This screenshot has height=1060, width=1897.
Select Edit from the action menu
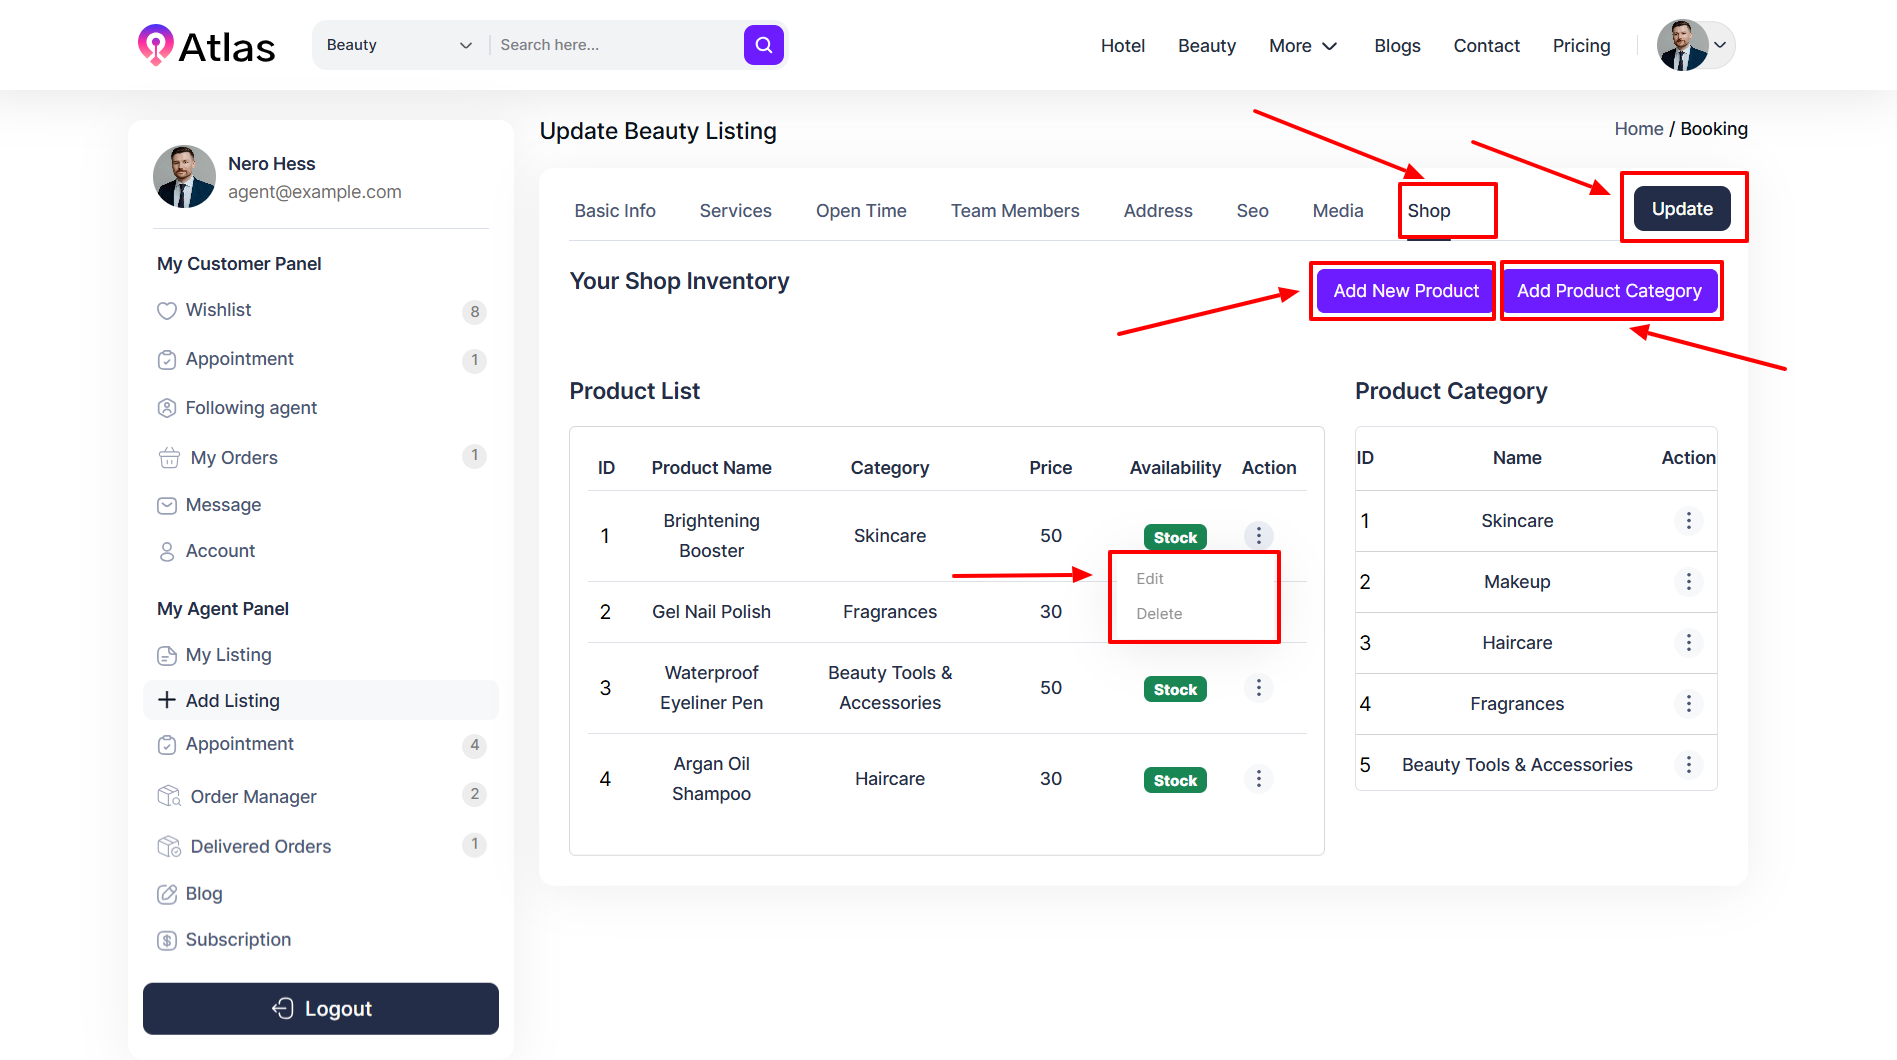1150,579
